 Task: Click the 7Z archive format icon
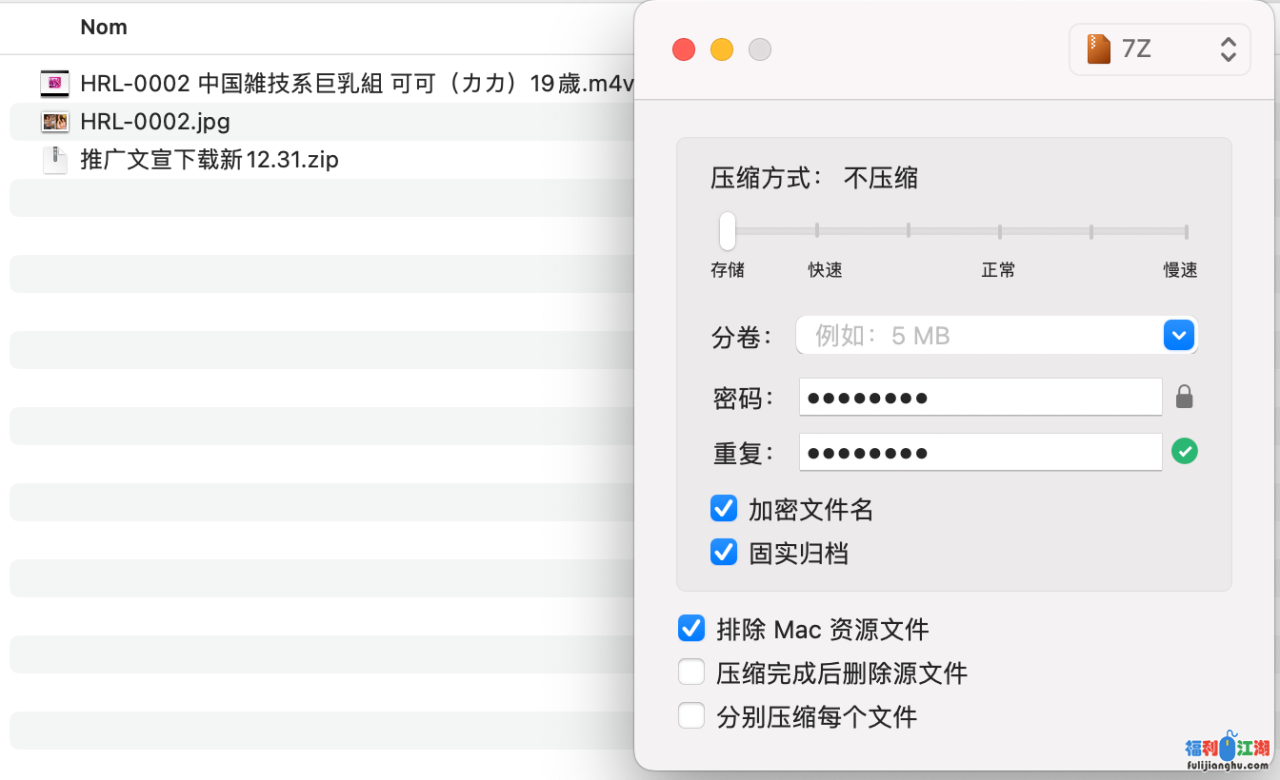coord(1099,49)
